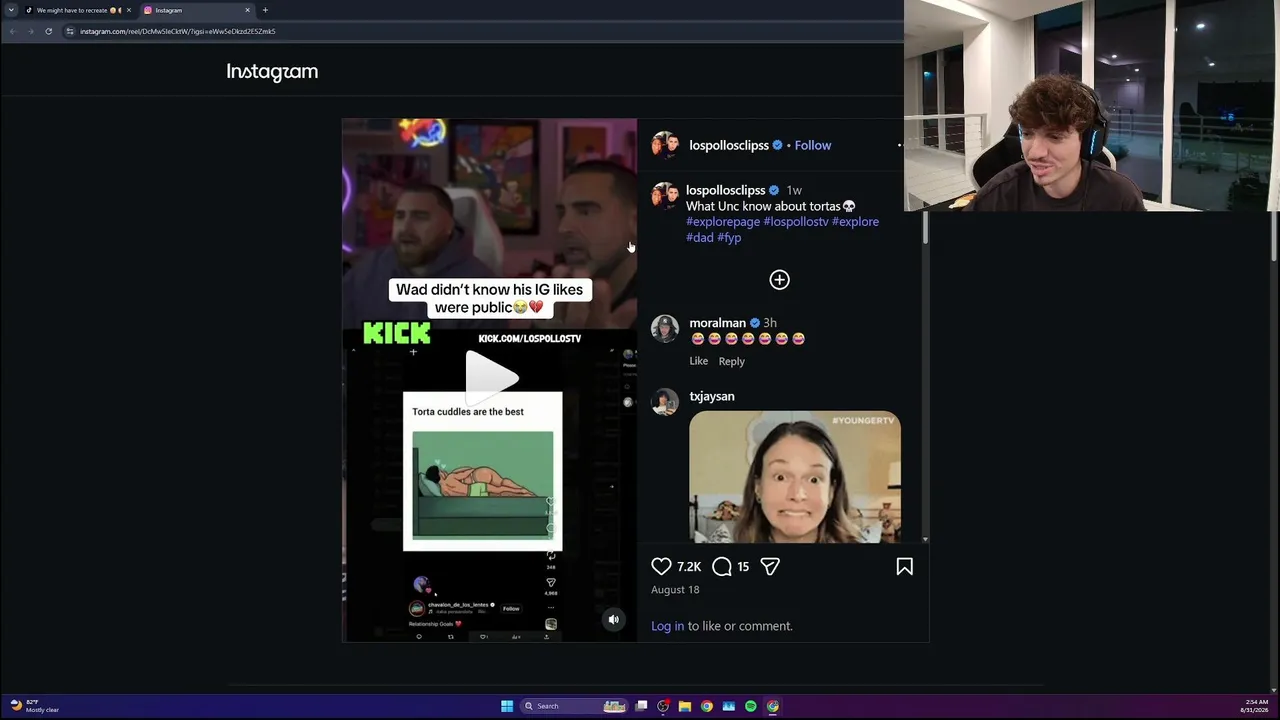This screenshot has height=720, width=1280.
Task: Open the weather widget on the taskbar
Action: tap(35, 706)
